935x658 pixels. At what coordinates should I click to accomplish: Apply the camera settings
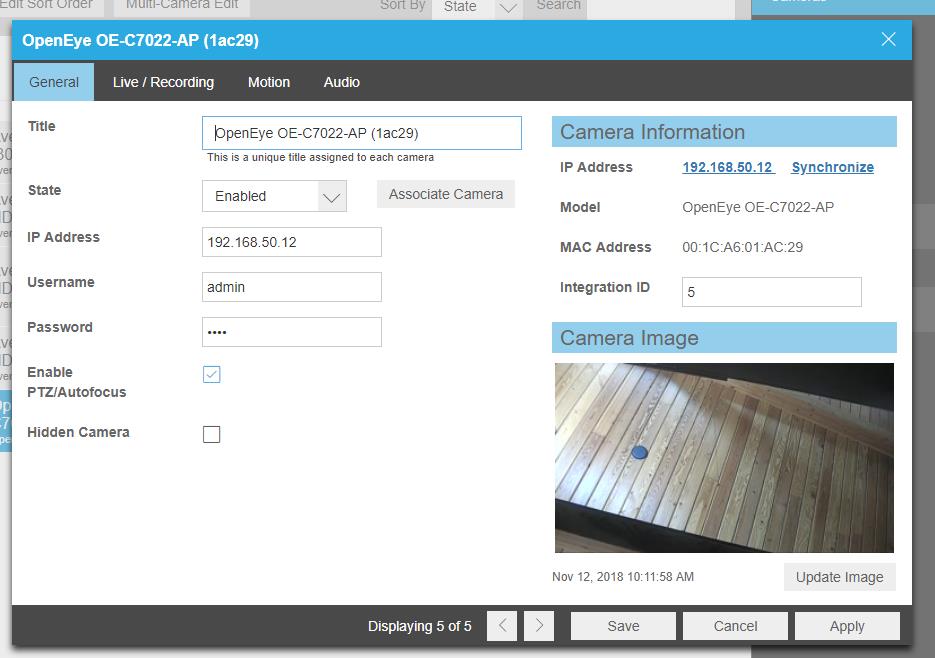coord(847,626)
